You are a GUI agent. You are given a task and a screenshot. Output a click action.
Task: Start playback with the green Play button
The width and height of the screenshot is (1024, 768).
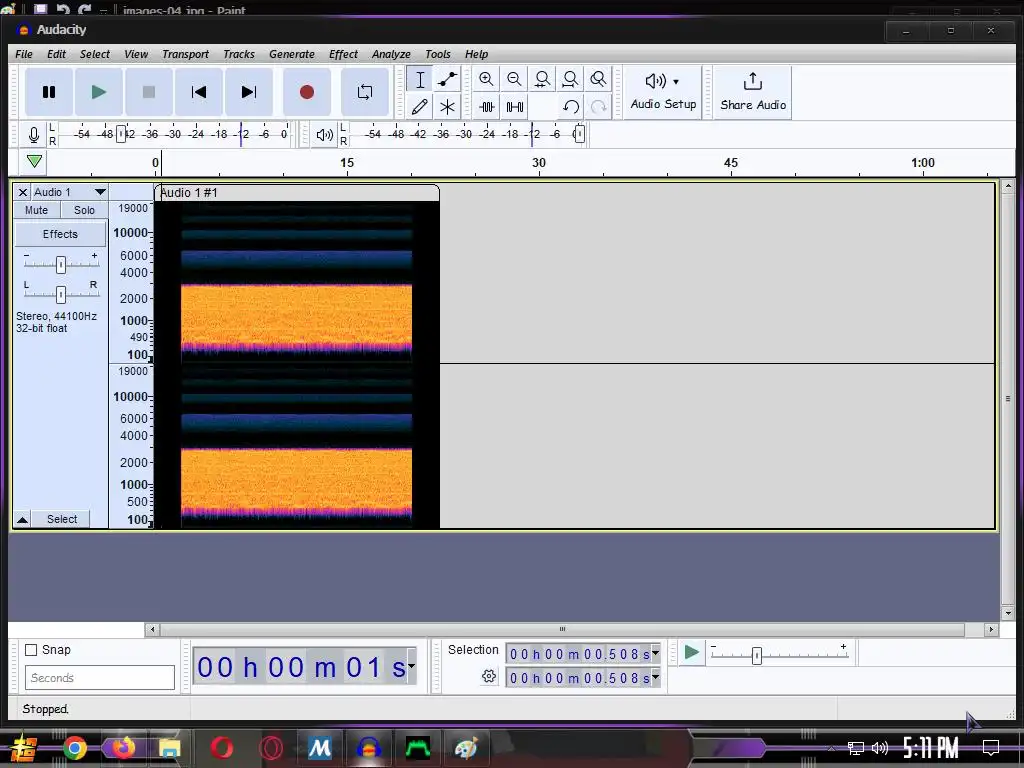point(99,92)
